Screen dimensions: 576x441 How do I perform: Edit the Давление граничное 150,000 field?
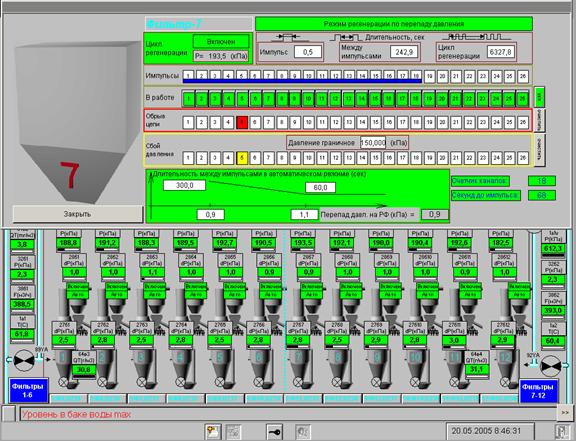(373, 143)
